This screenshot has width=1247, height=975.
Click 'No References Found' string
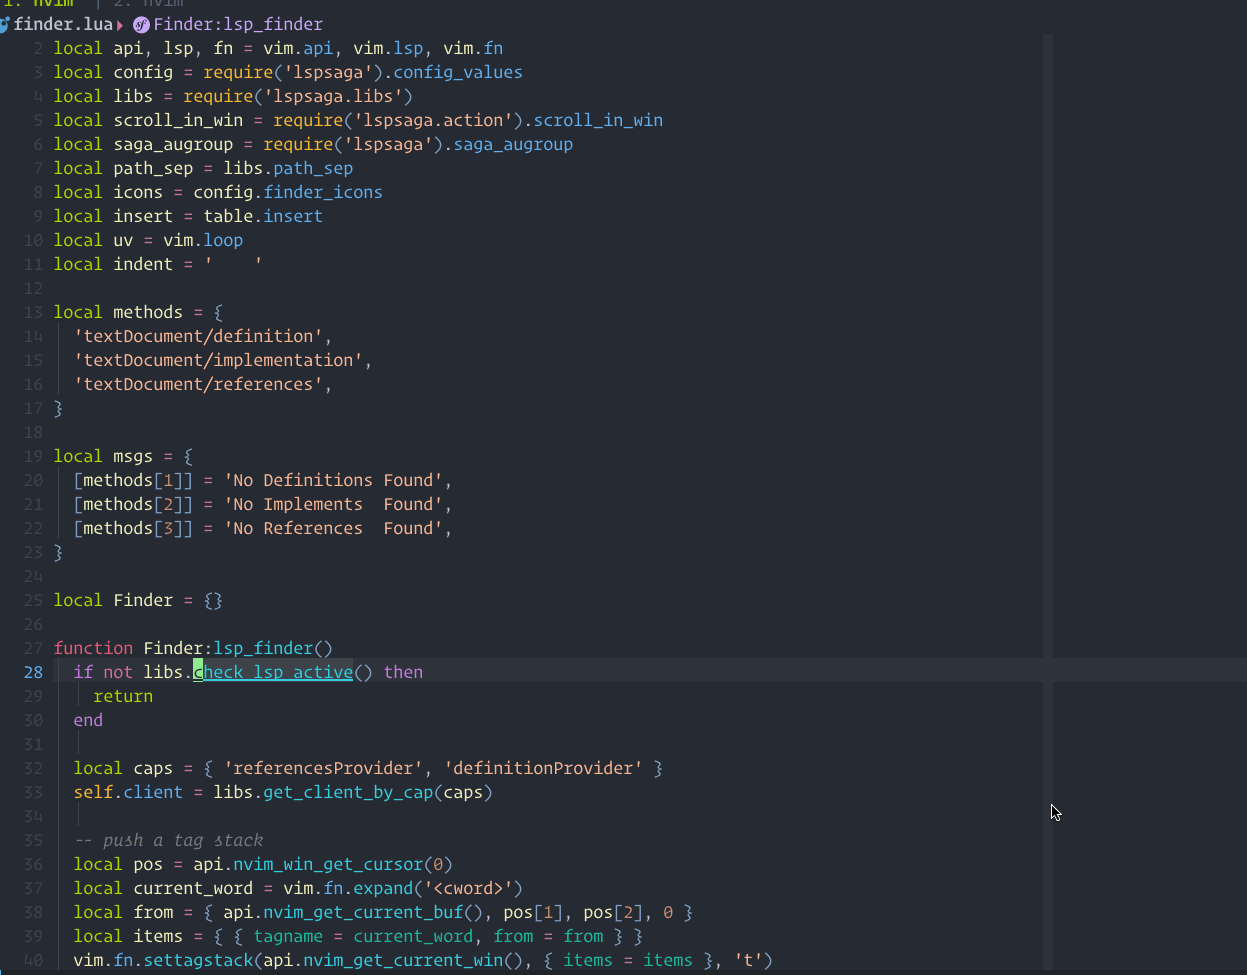333,528
